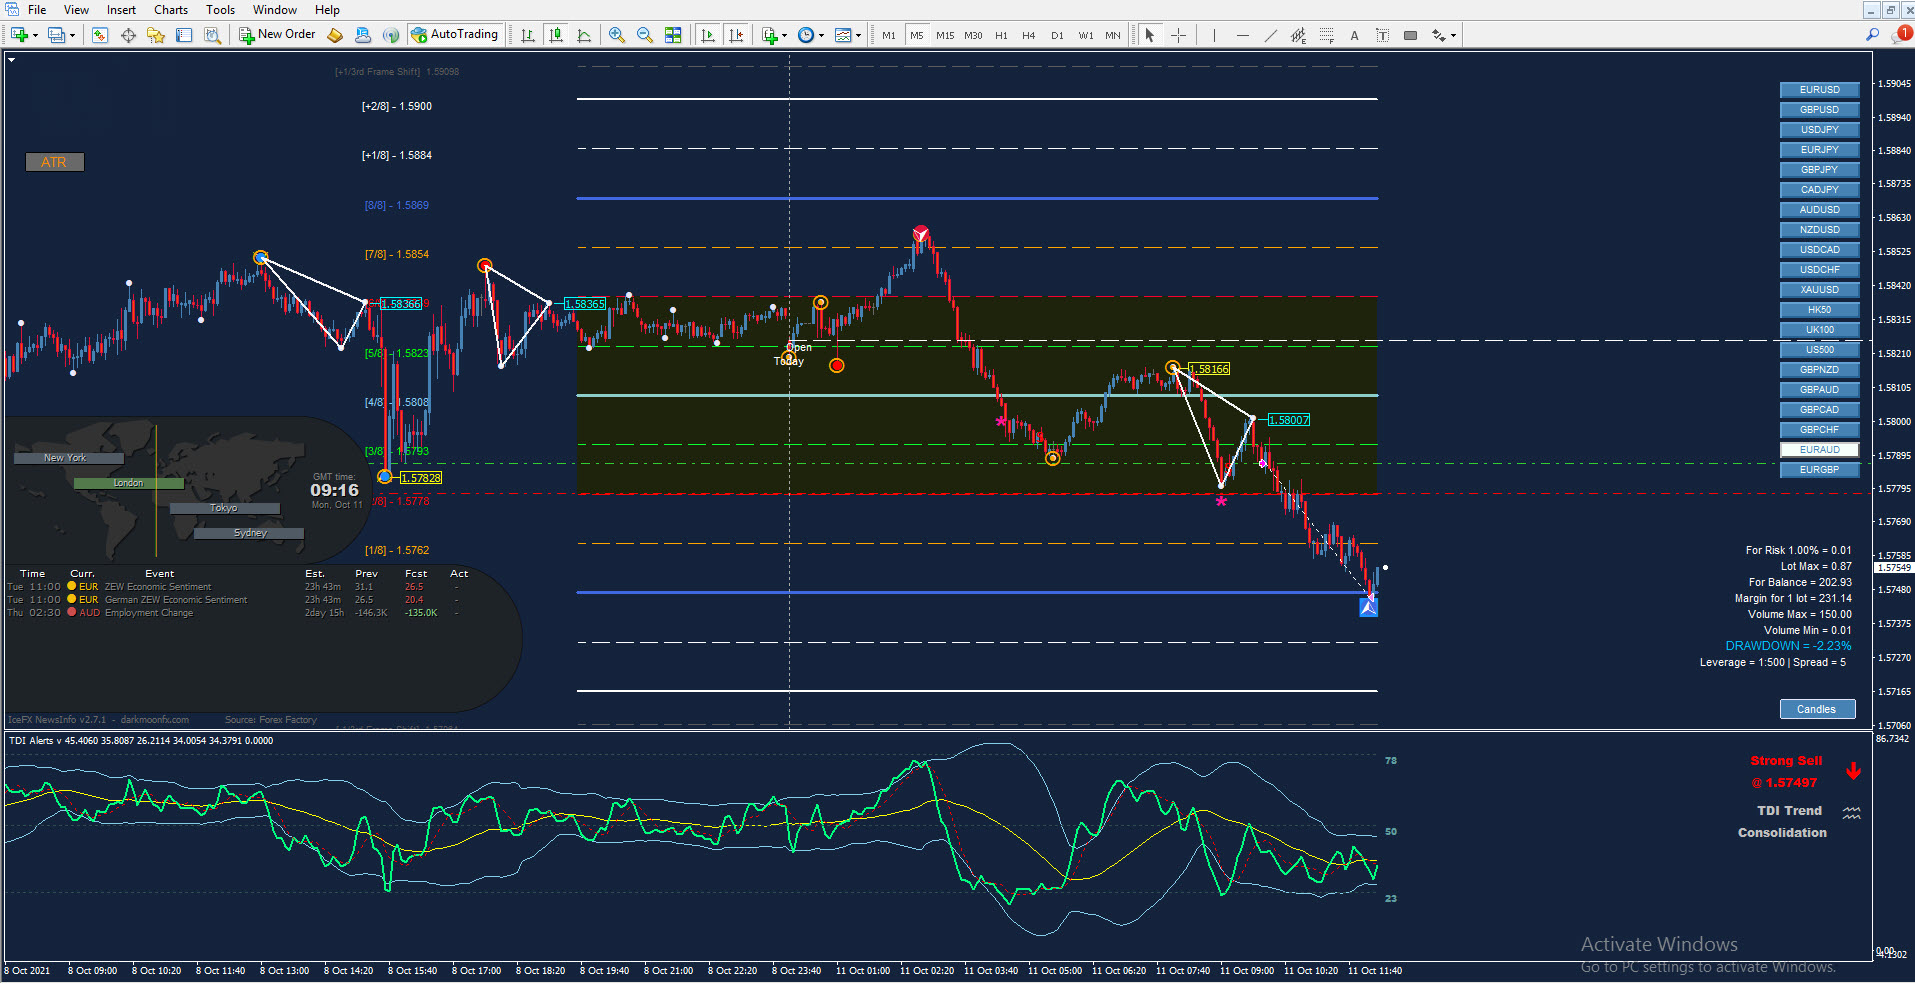
Task: Switch to M15 timeframe
Action: (945, 35)
